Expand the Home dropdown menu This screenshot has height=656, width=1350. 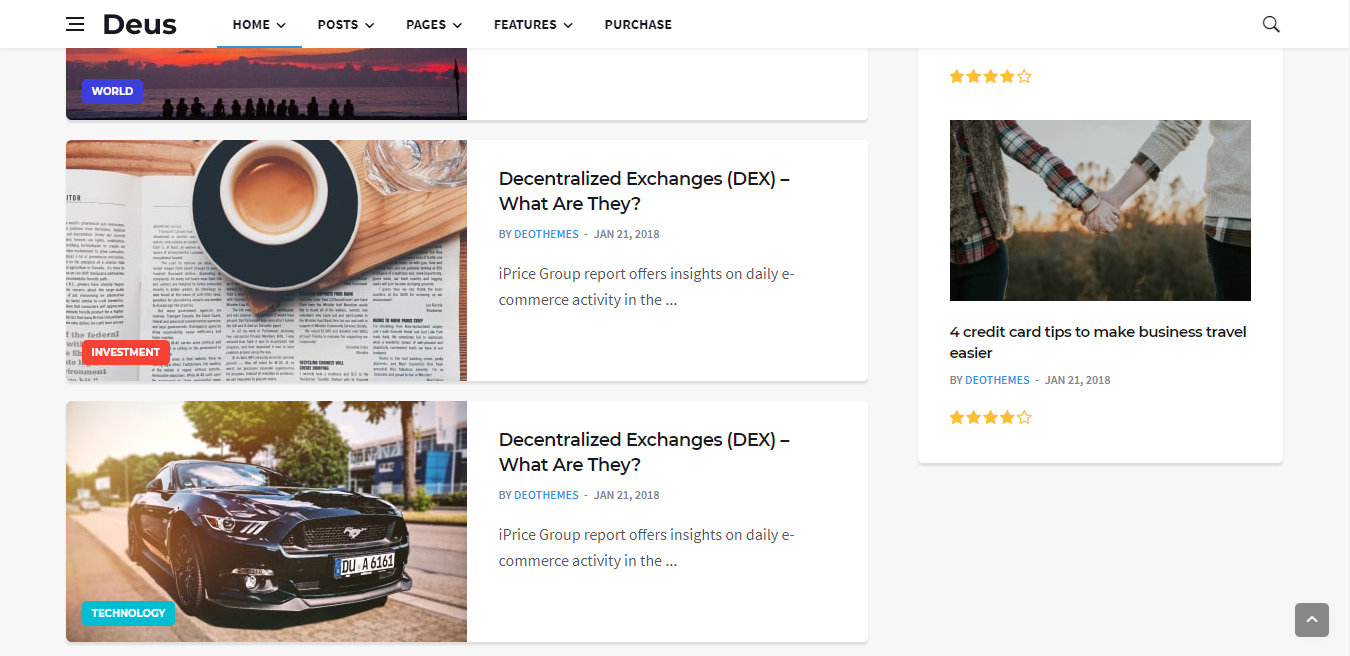click(259, 24)
